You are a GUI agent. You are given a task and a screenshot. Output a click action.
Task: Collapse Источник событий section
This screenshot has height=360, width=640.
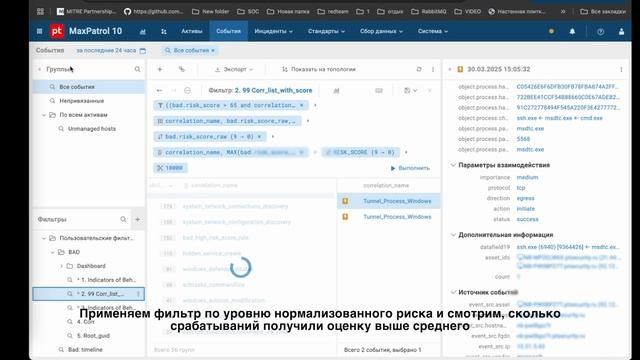pyautogui.click(x=453, y=293)
